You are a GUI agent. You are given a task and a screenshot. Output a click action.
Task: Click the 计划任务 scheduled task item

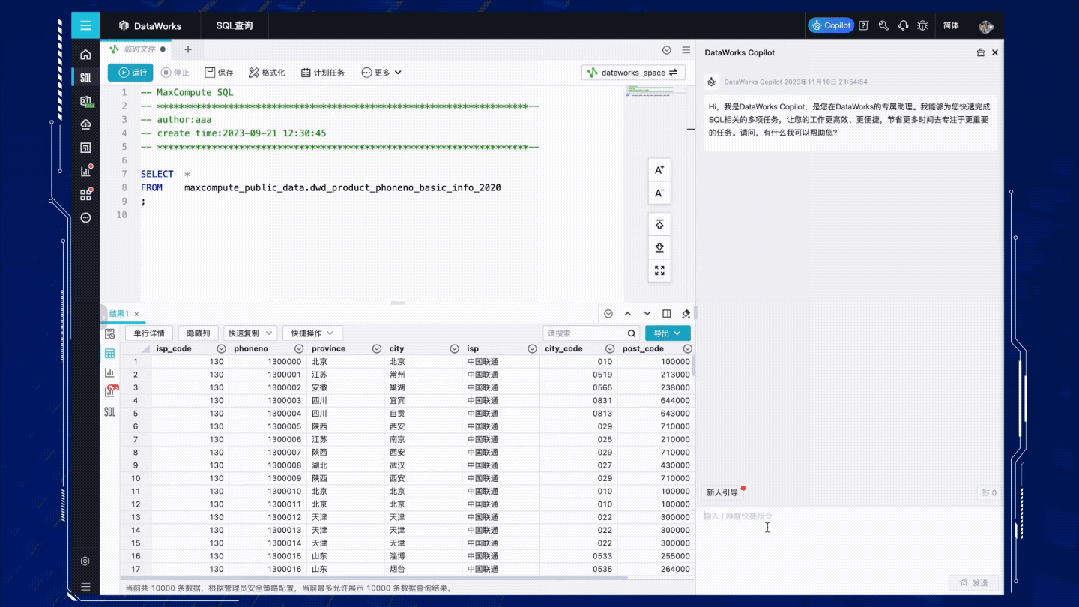pos(323,72)
